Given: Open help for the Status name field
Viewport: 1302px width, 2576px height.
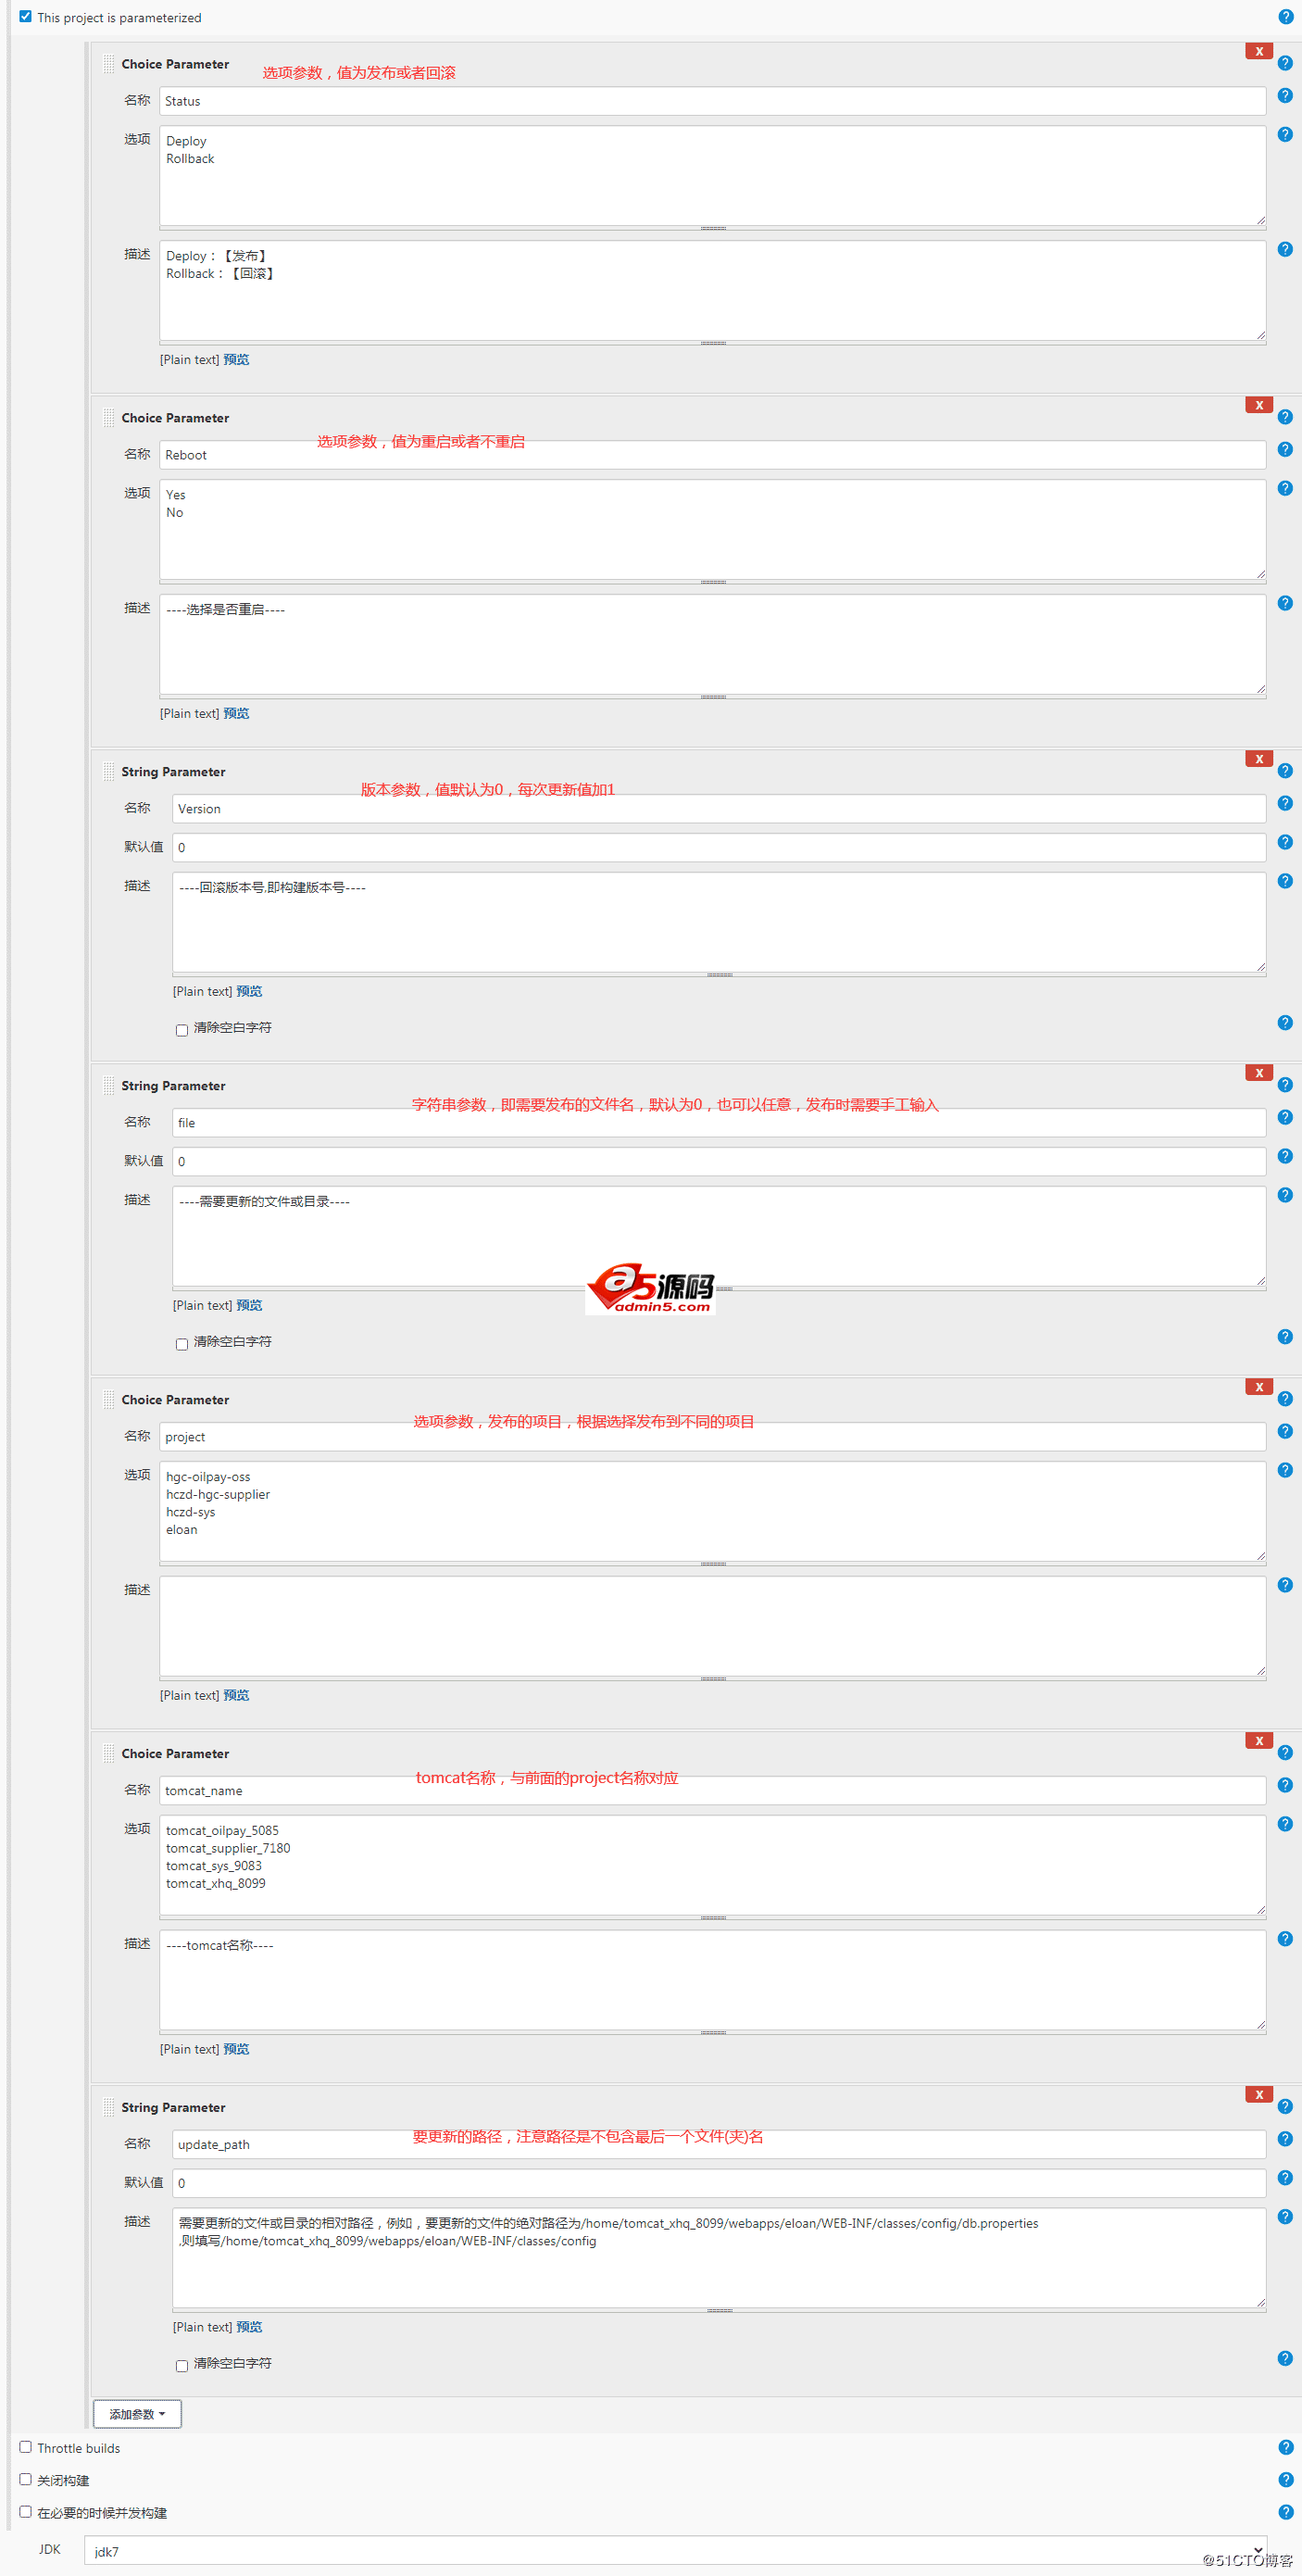Looking at the screenshot, I should 1285,96.
